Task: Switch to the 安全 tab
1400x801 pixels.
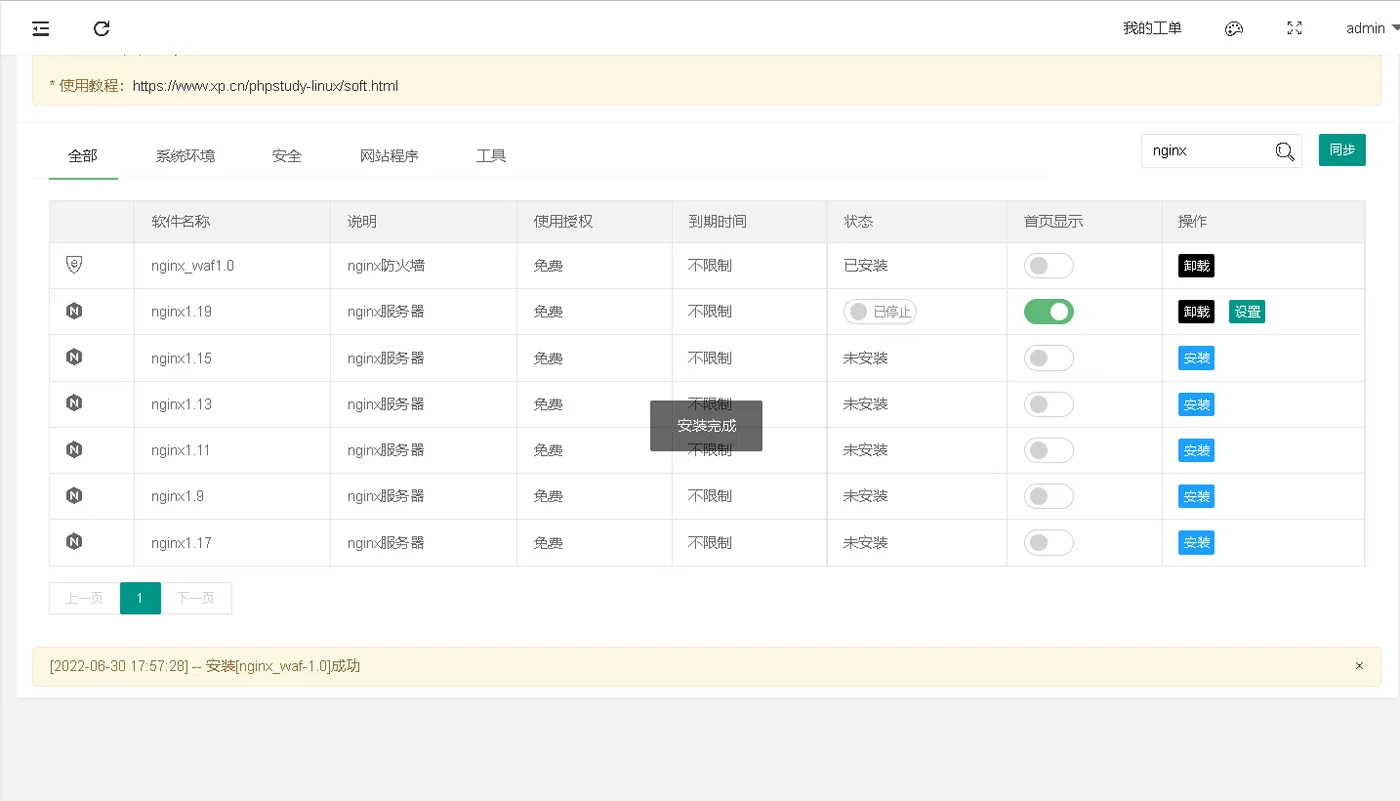Action: [x=287, y=156]
